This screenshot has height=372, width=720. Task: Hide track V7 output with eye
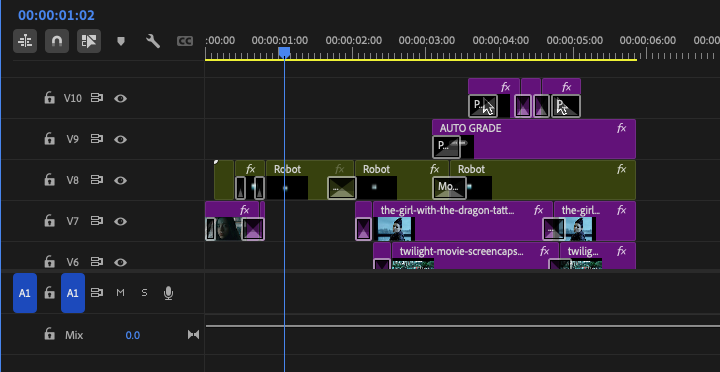pyautogui.click(x=120, y=221)
